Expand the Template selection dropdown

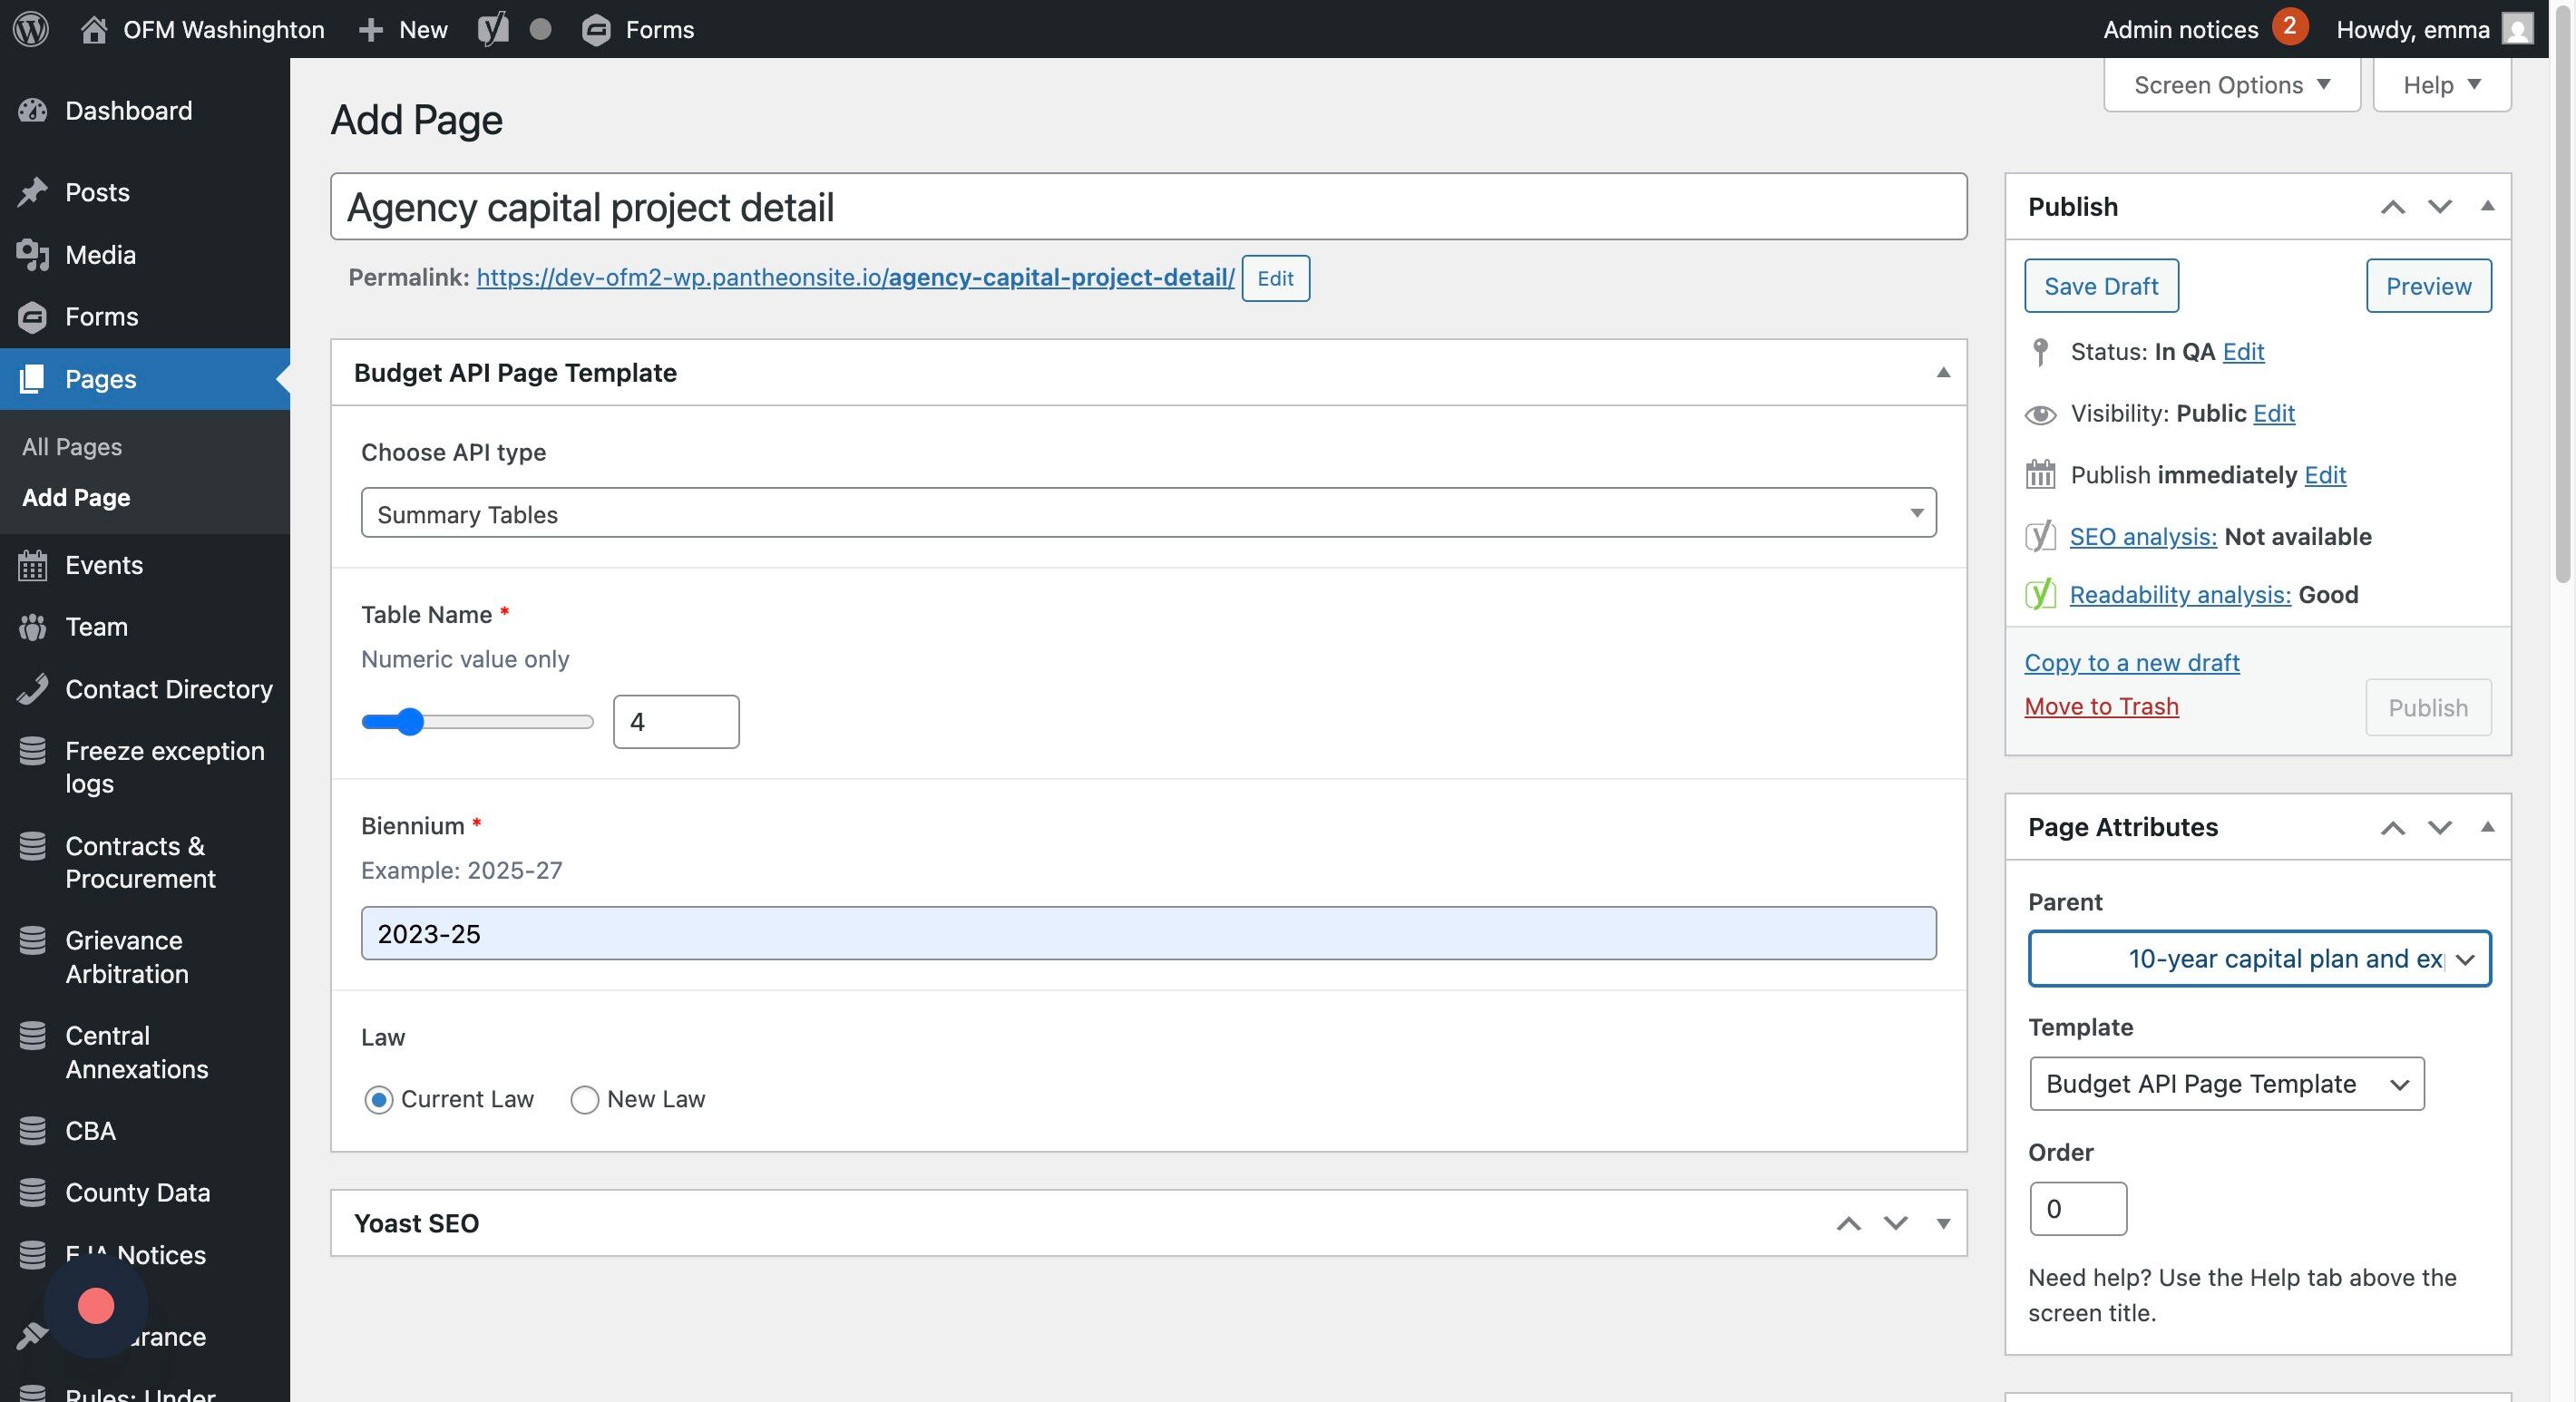point(2226,1084)
